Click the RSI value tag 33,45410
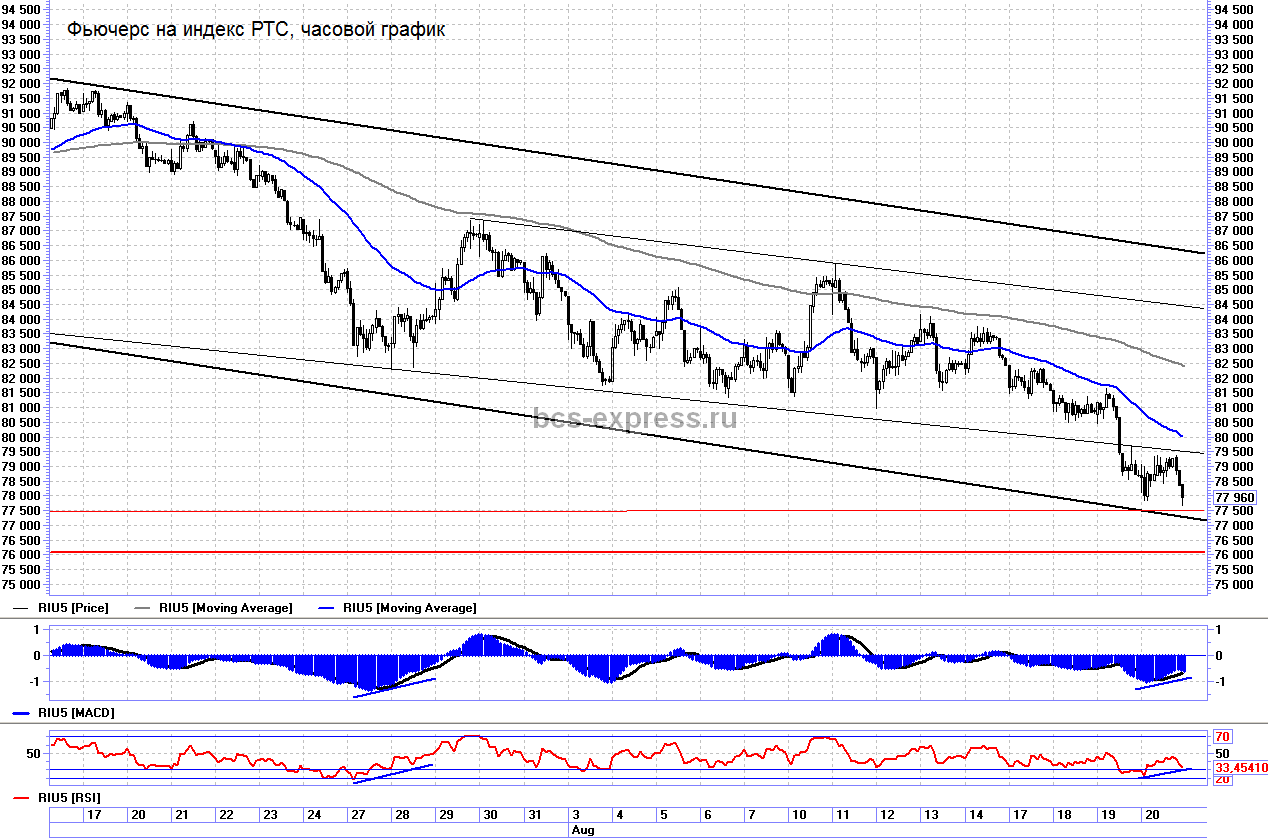This screenshot has width=1268, height=838. (x=1241, y=768)
